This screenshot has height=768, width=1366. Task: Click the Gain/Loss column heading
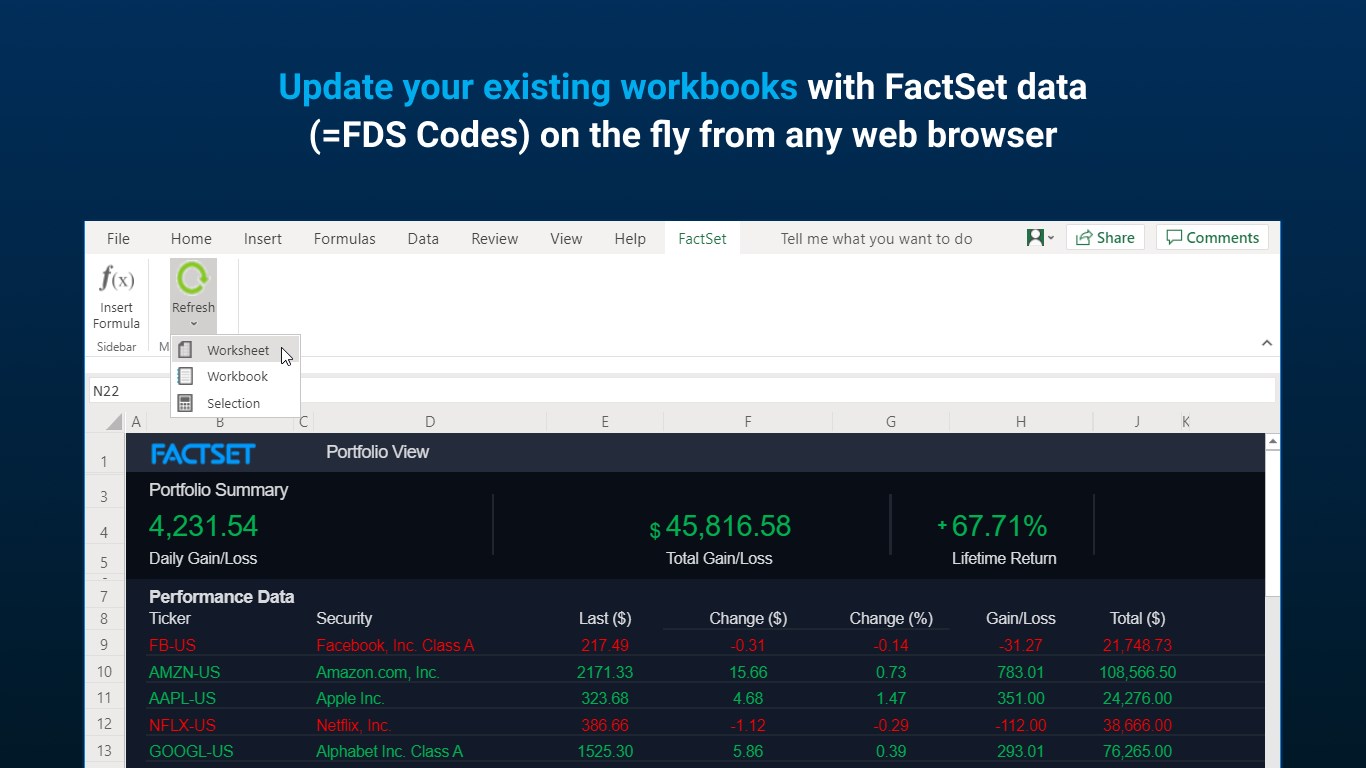click(1020, 618)
